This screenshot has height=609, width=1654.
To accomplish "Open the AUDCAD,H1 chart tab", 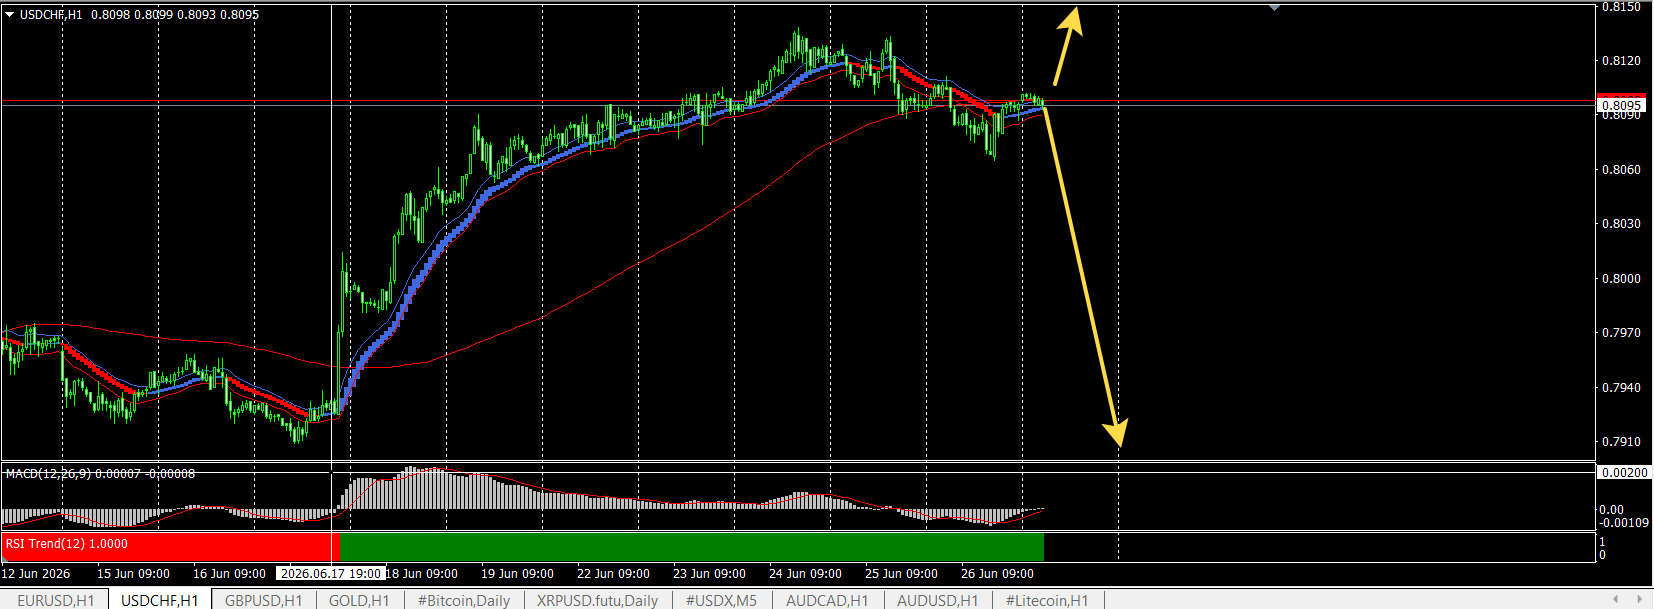I will [x=828, y=600].
